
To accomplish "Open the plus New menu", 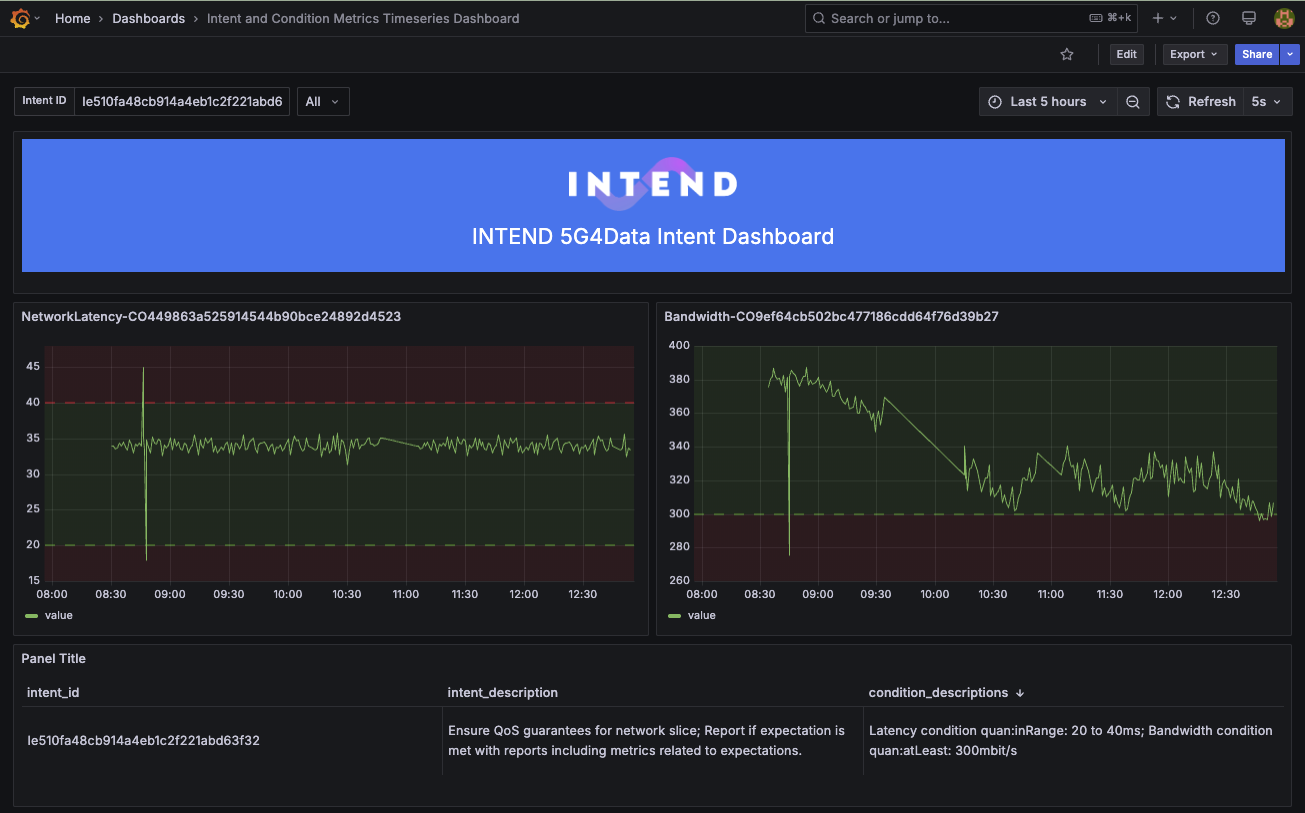I will click(x=1164, y=18).
